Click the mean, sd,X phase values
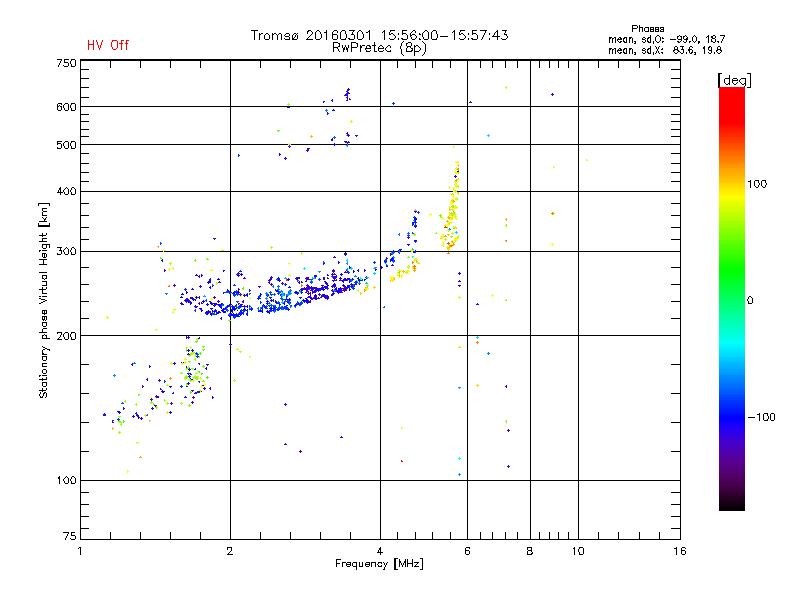This screenshot has width=800, height=600. (x=665, y=50)
